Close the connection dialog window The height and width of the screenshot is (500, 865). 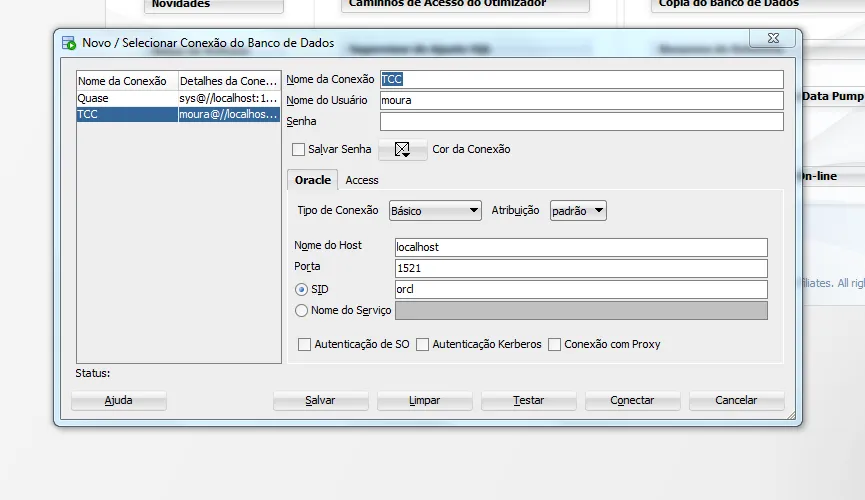tap(774, 38)
